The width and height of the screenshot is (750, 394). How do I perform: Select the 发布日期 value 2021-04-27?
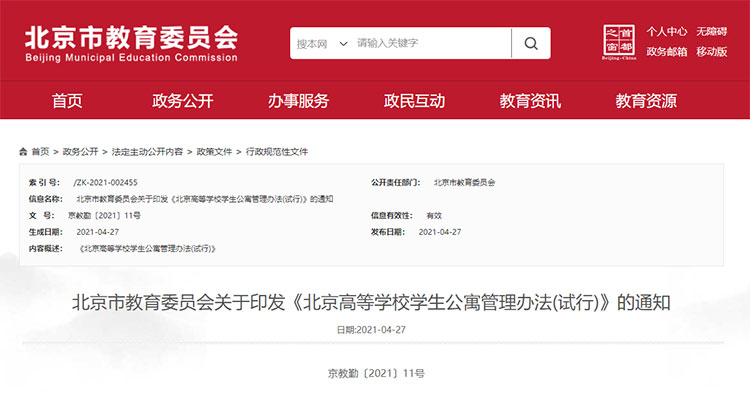440,232
